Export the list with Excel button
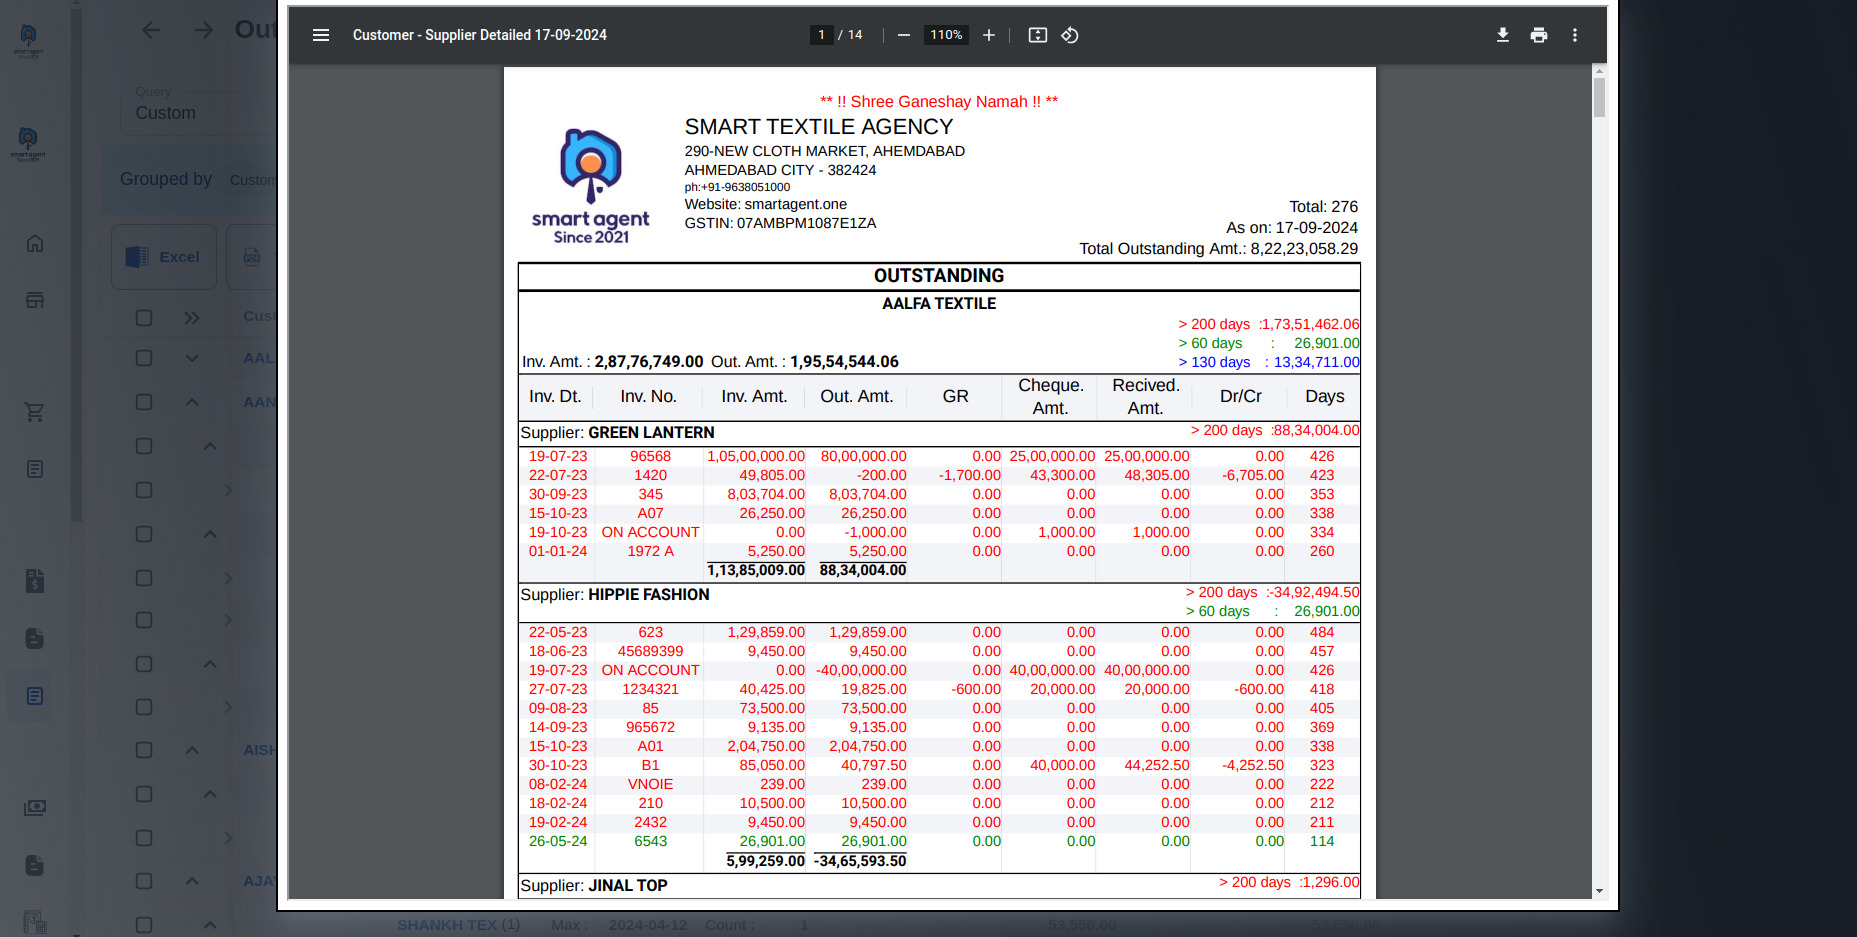This screenshot has width=1857, height=937. pyautogui.click(x=164, y=257)
